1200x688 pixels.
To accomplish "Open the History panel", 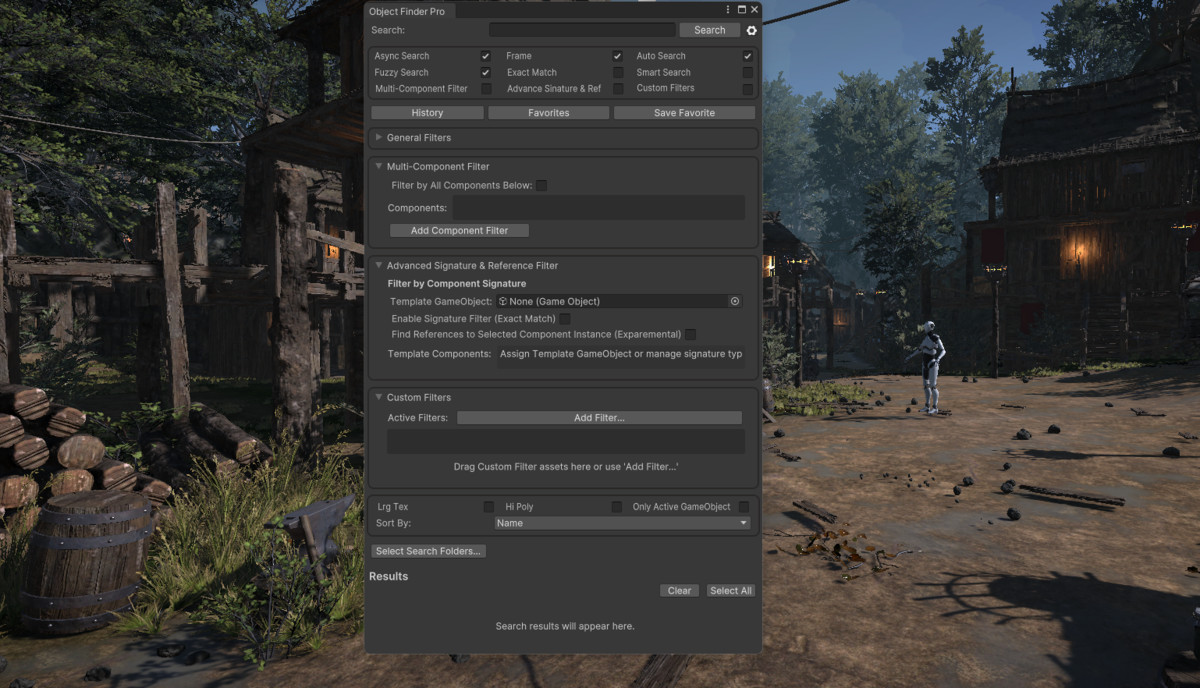I will [x=426, y=112].
